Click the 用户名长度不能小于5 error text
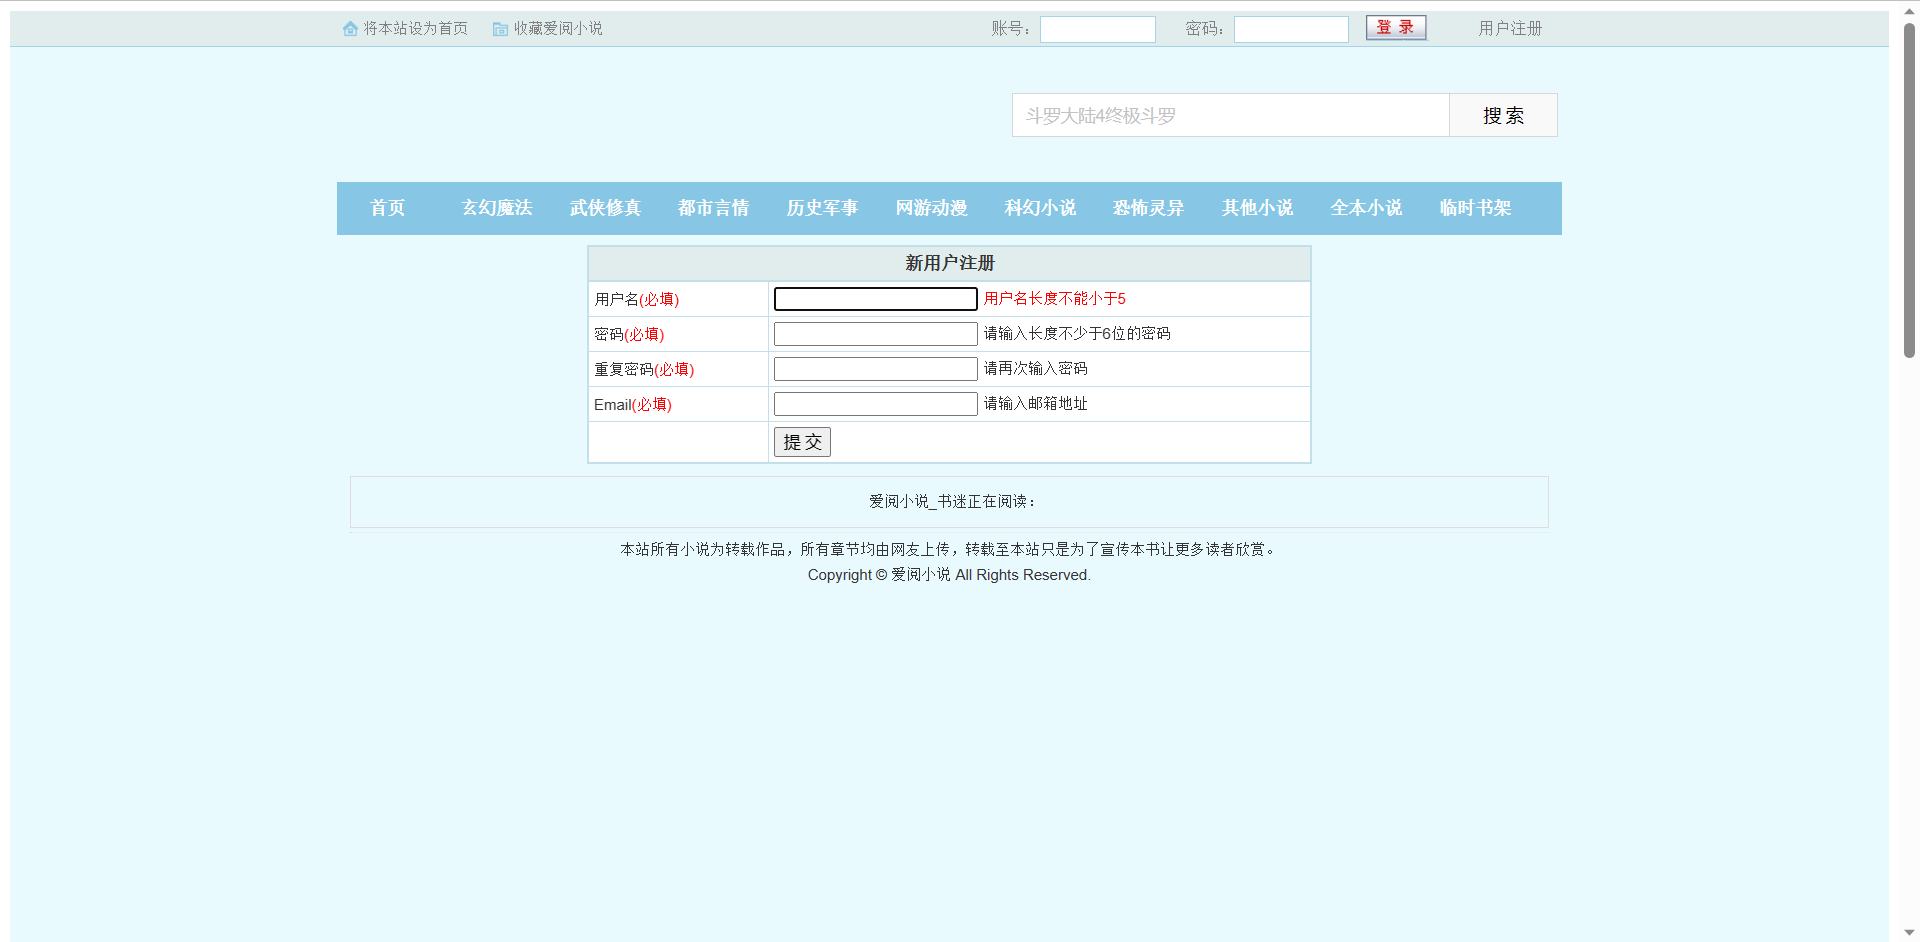 pyautogui.click(x=1055, y=299)
